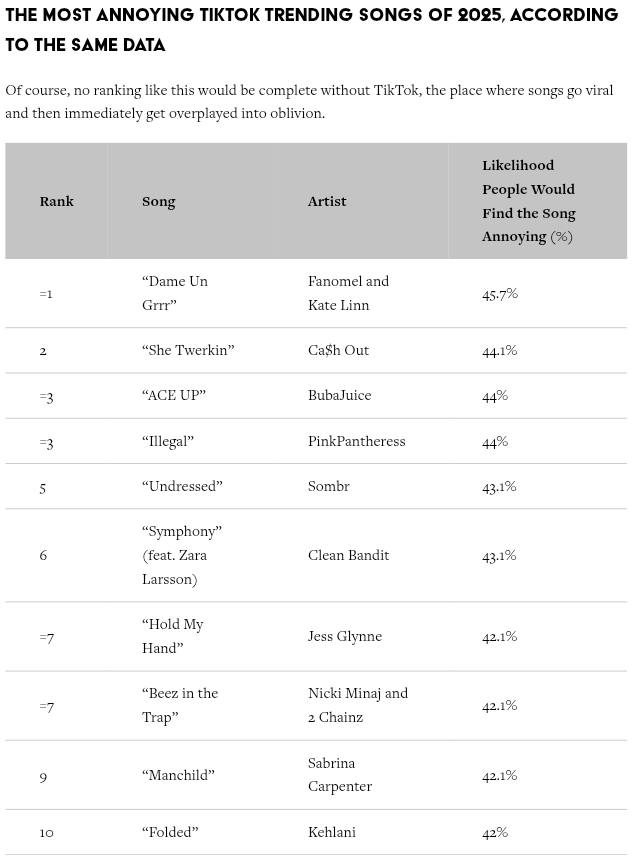Select the "ACE UP" song title
The height and width of the screenshot is (856, 632).
(x=174, y=395)
